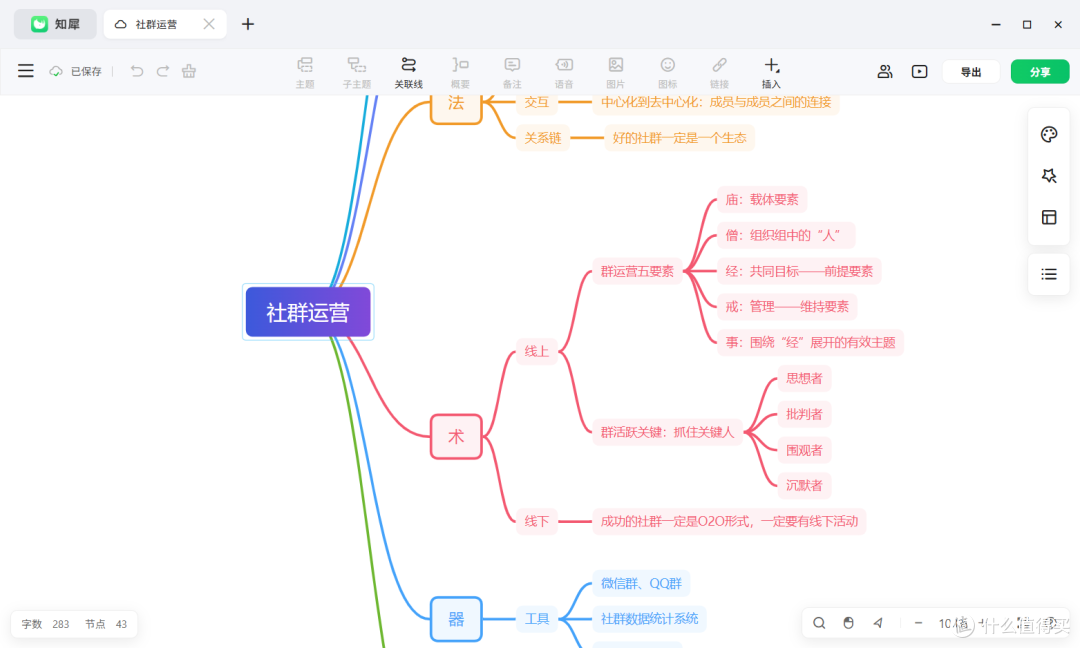Click the 节点 43 node count
1080x648 pixels.
click(x=106, y=624)
